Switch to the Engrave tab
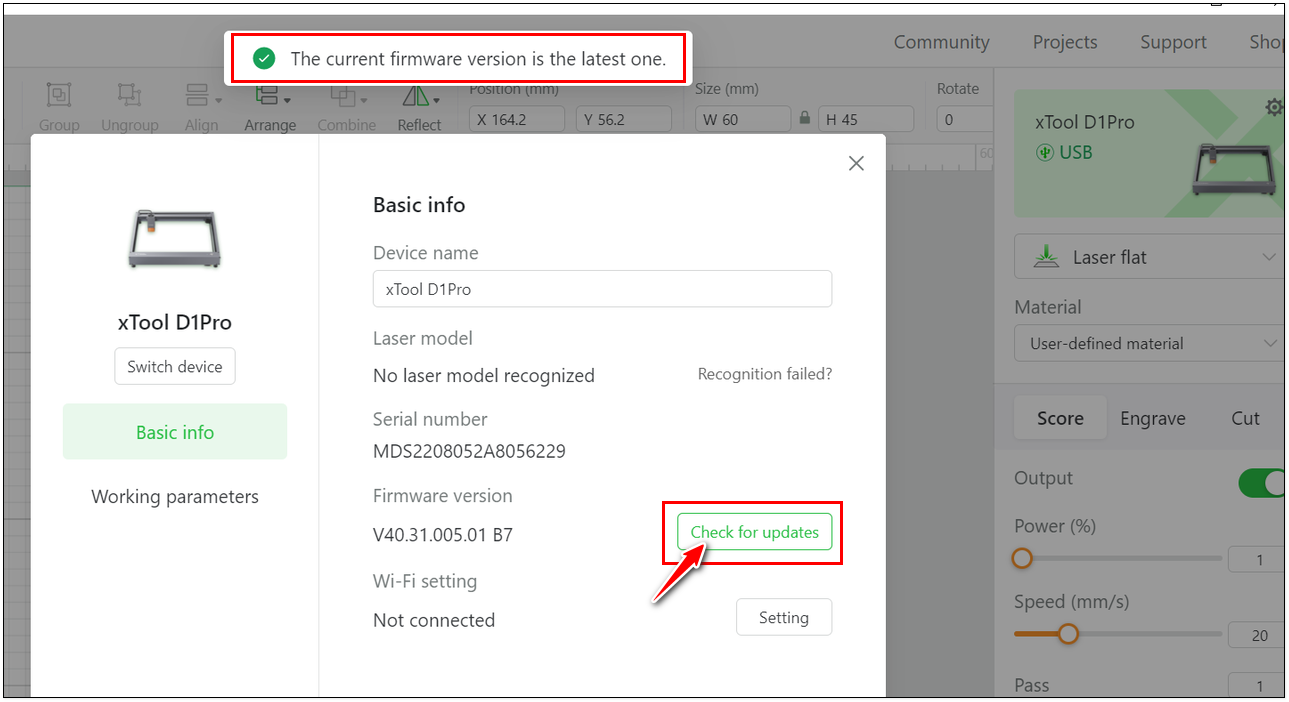The height and width of the screenshot is (702, 1289). (1152, 418)
